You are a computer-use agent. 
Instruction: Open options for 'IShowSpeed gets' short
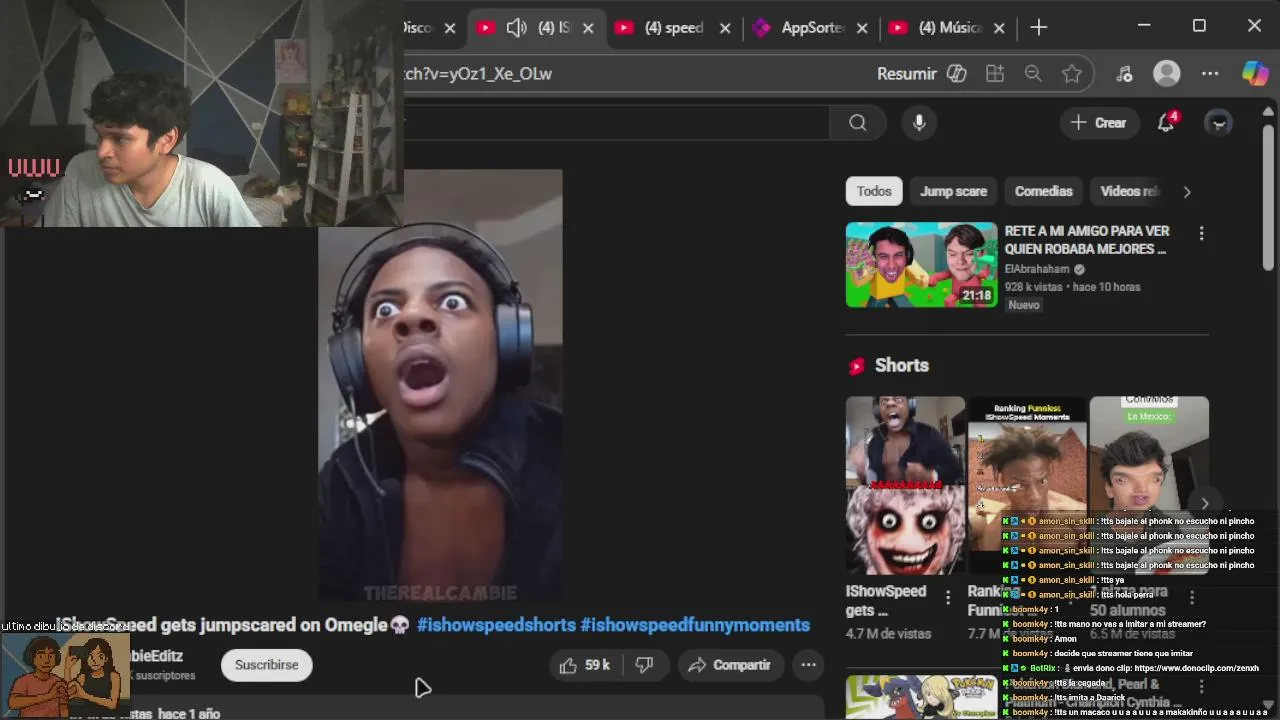tap(948, 597)
